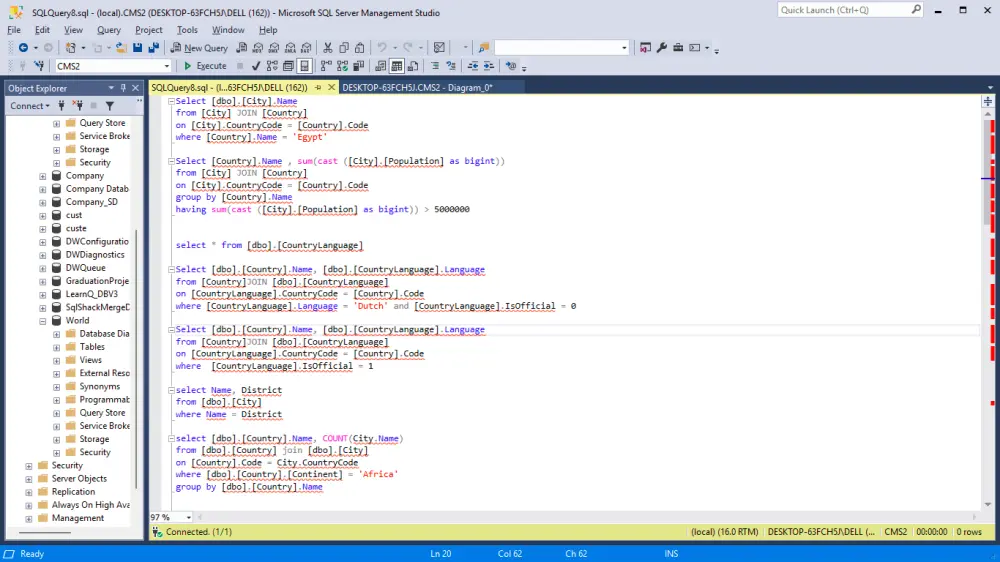Expand the Replication node
This screenshot has width=1000, height=562.
pos(29,492)
